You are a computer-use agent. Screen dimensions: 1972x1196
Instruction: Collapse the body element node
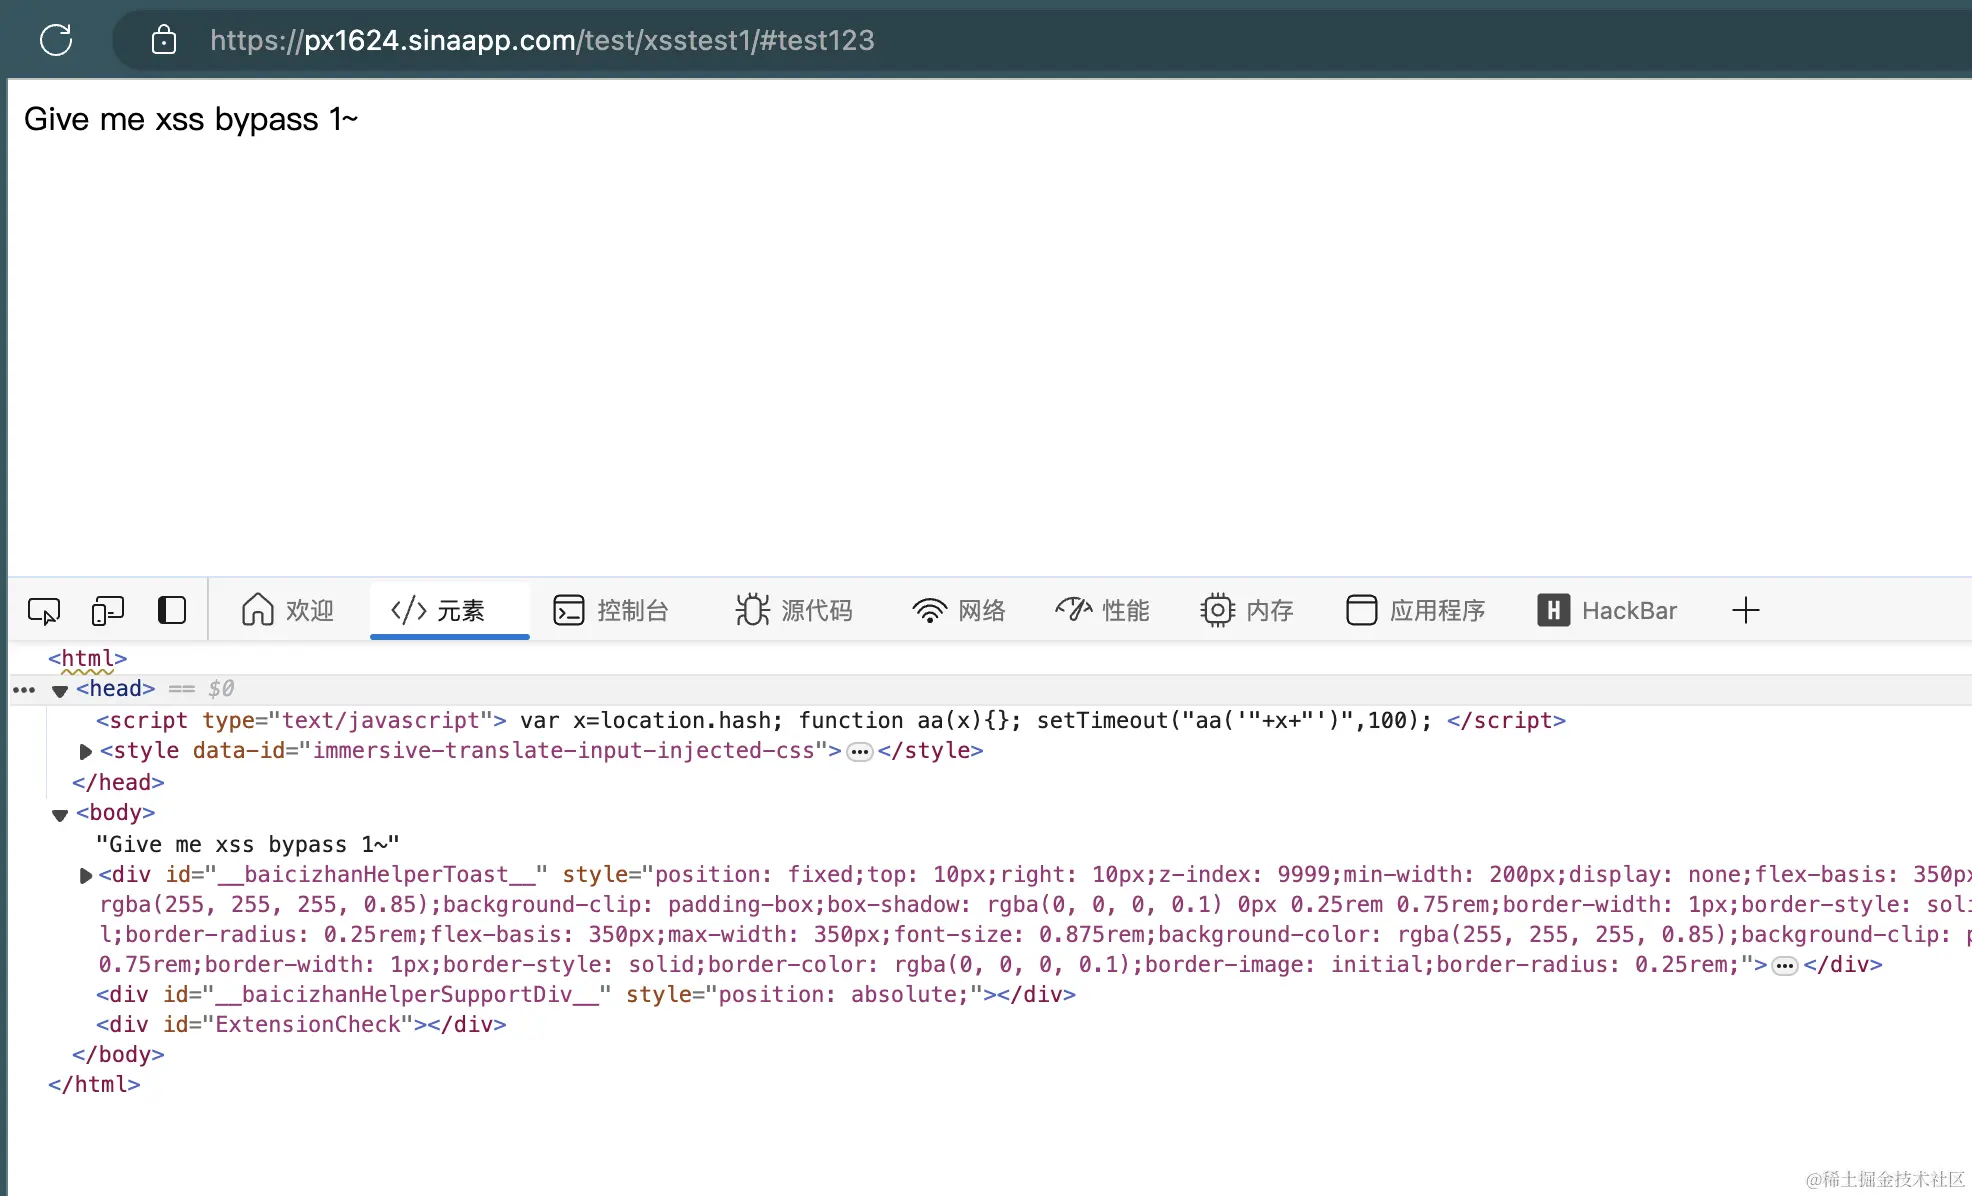click(x=60, y=814)
